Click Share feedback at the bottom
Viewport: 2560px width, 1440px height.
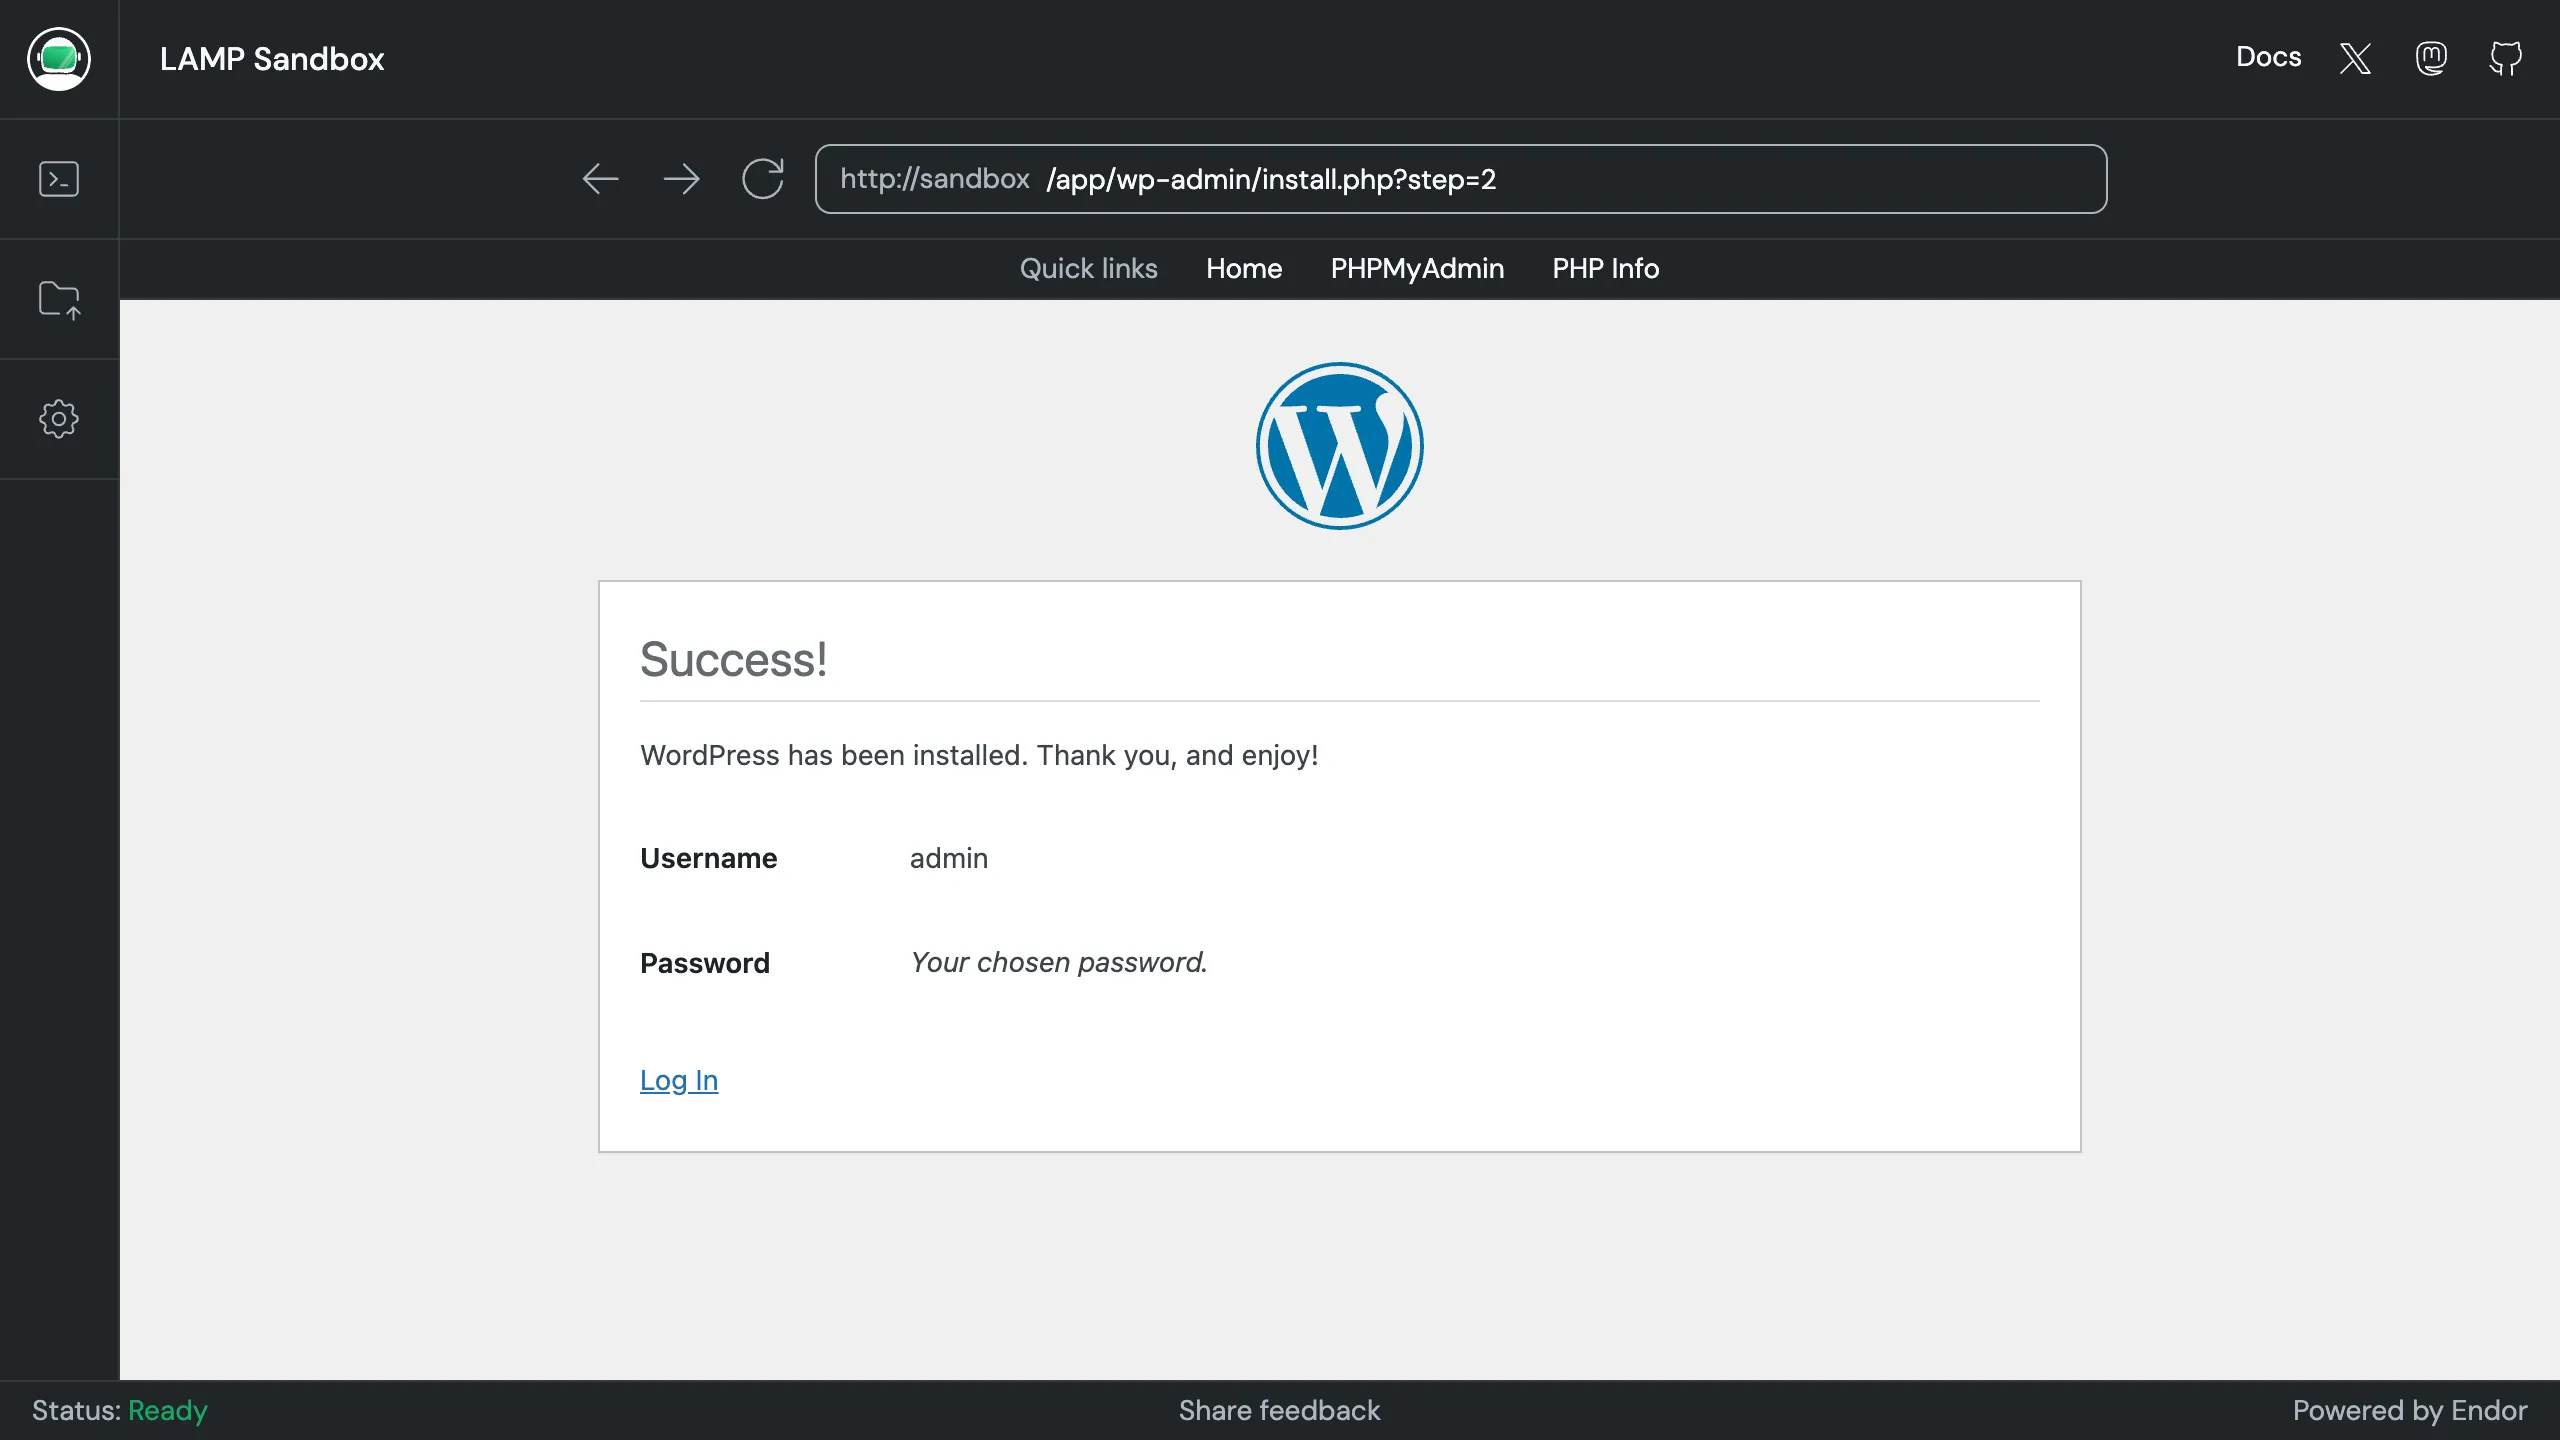pos(1279,1410)
